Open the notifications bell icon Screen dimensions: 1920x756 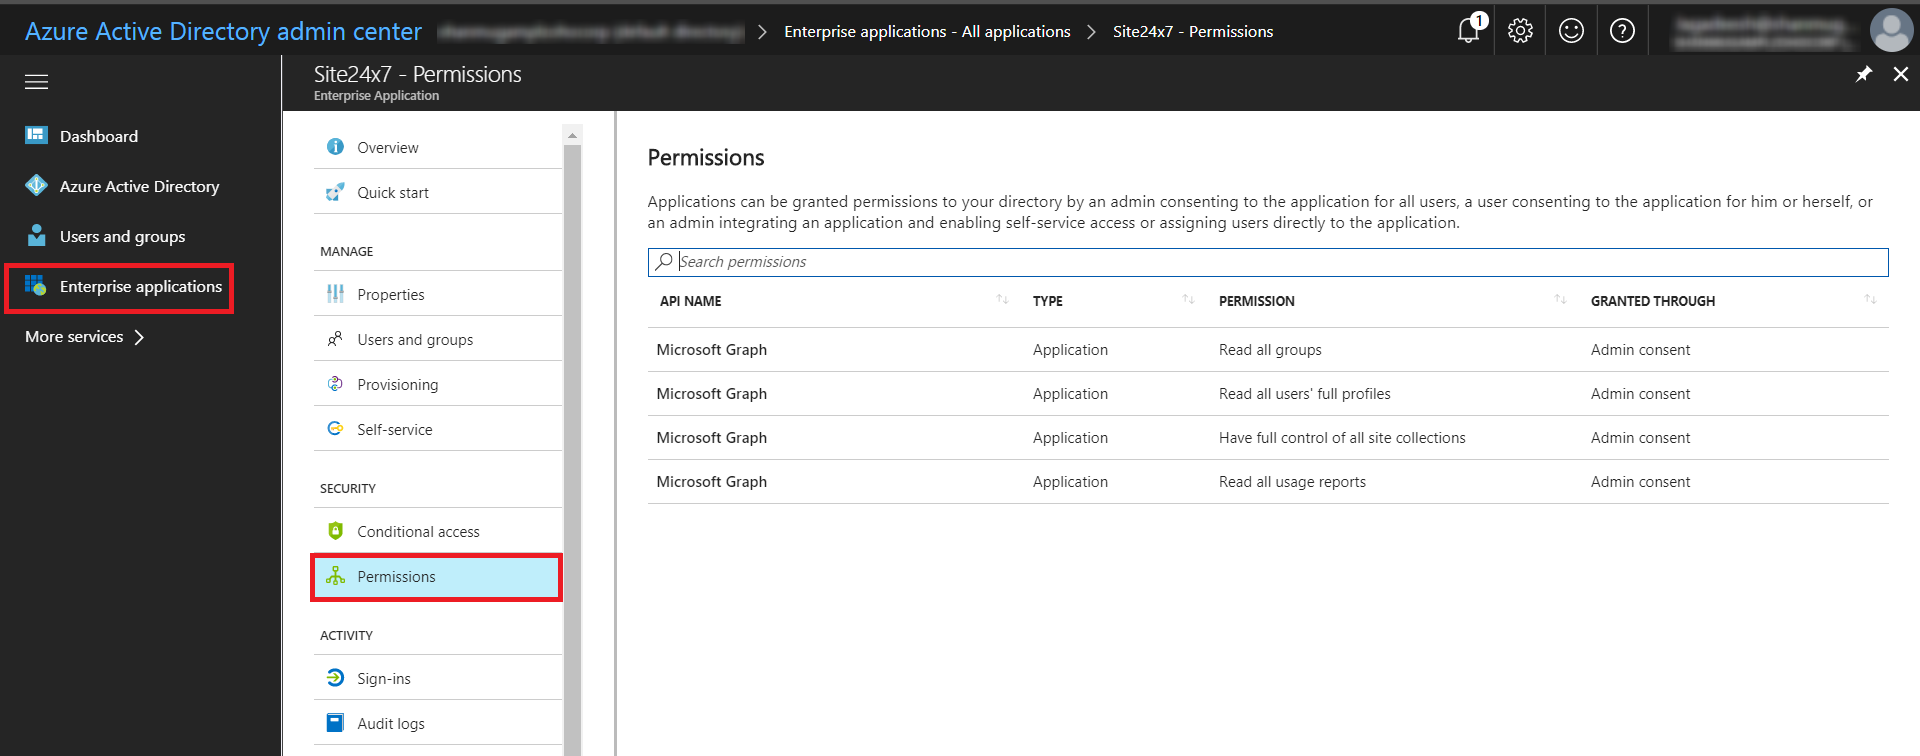pyautogui.click(x=1468, y=31)
